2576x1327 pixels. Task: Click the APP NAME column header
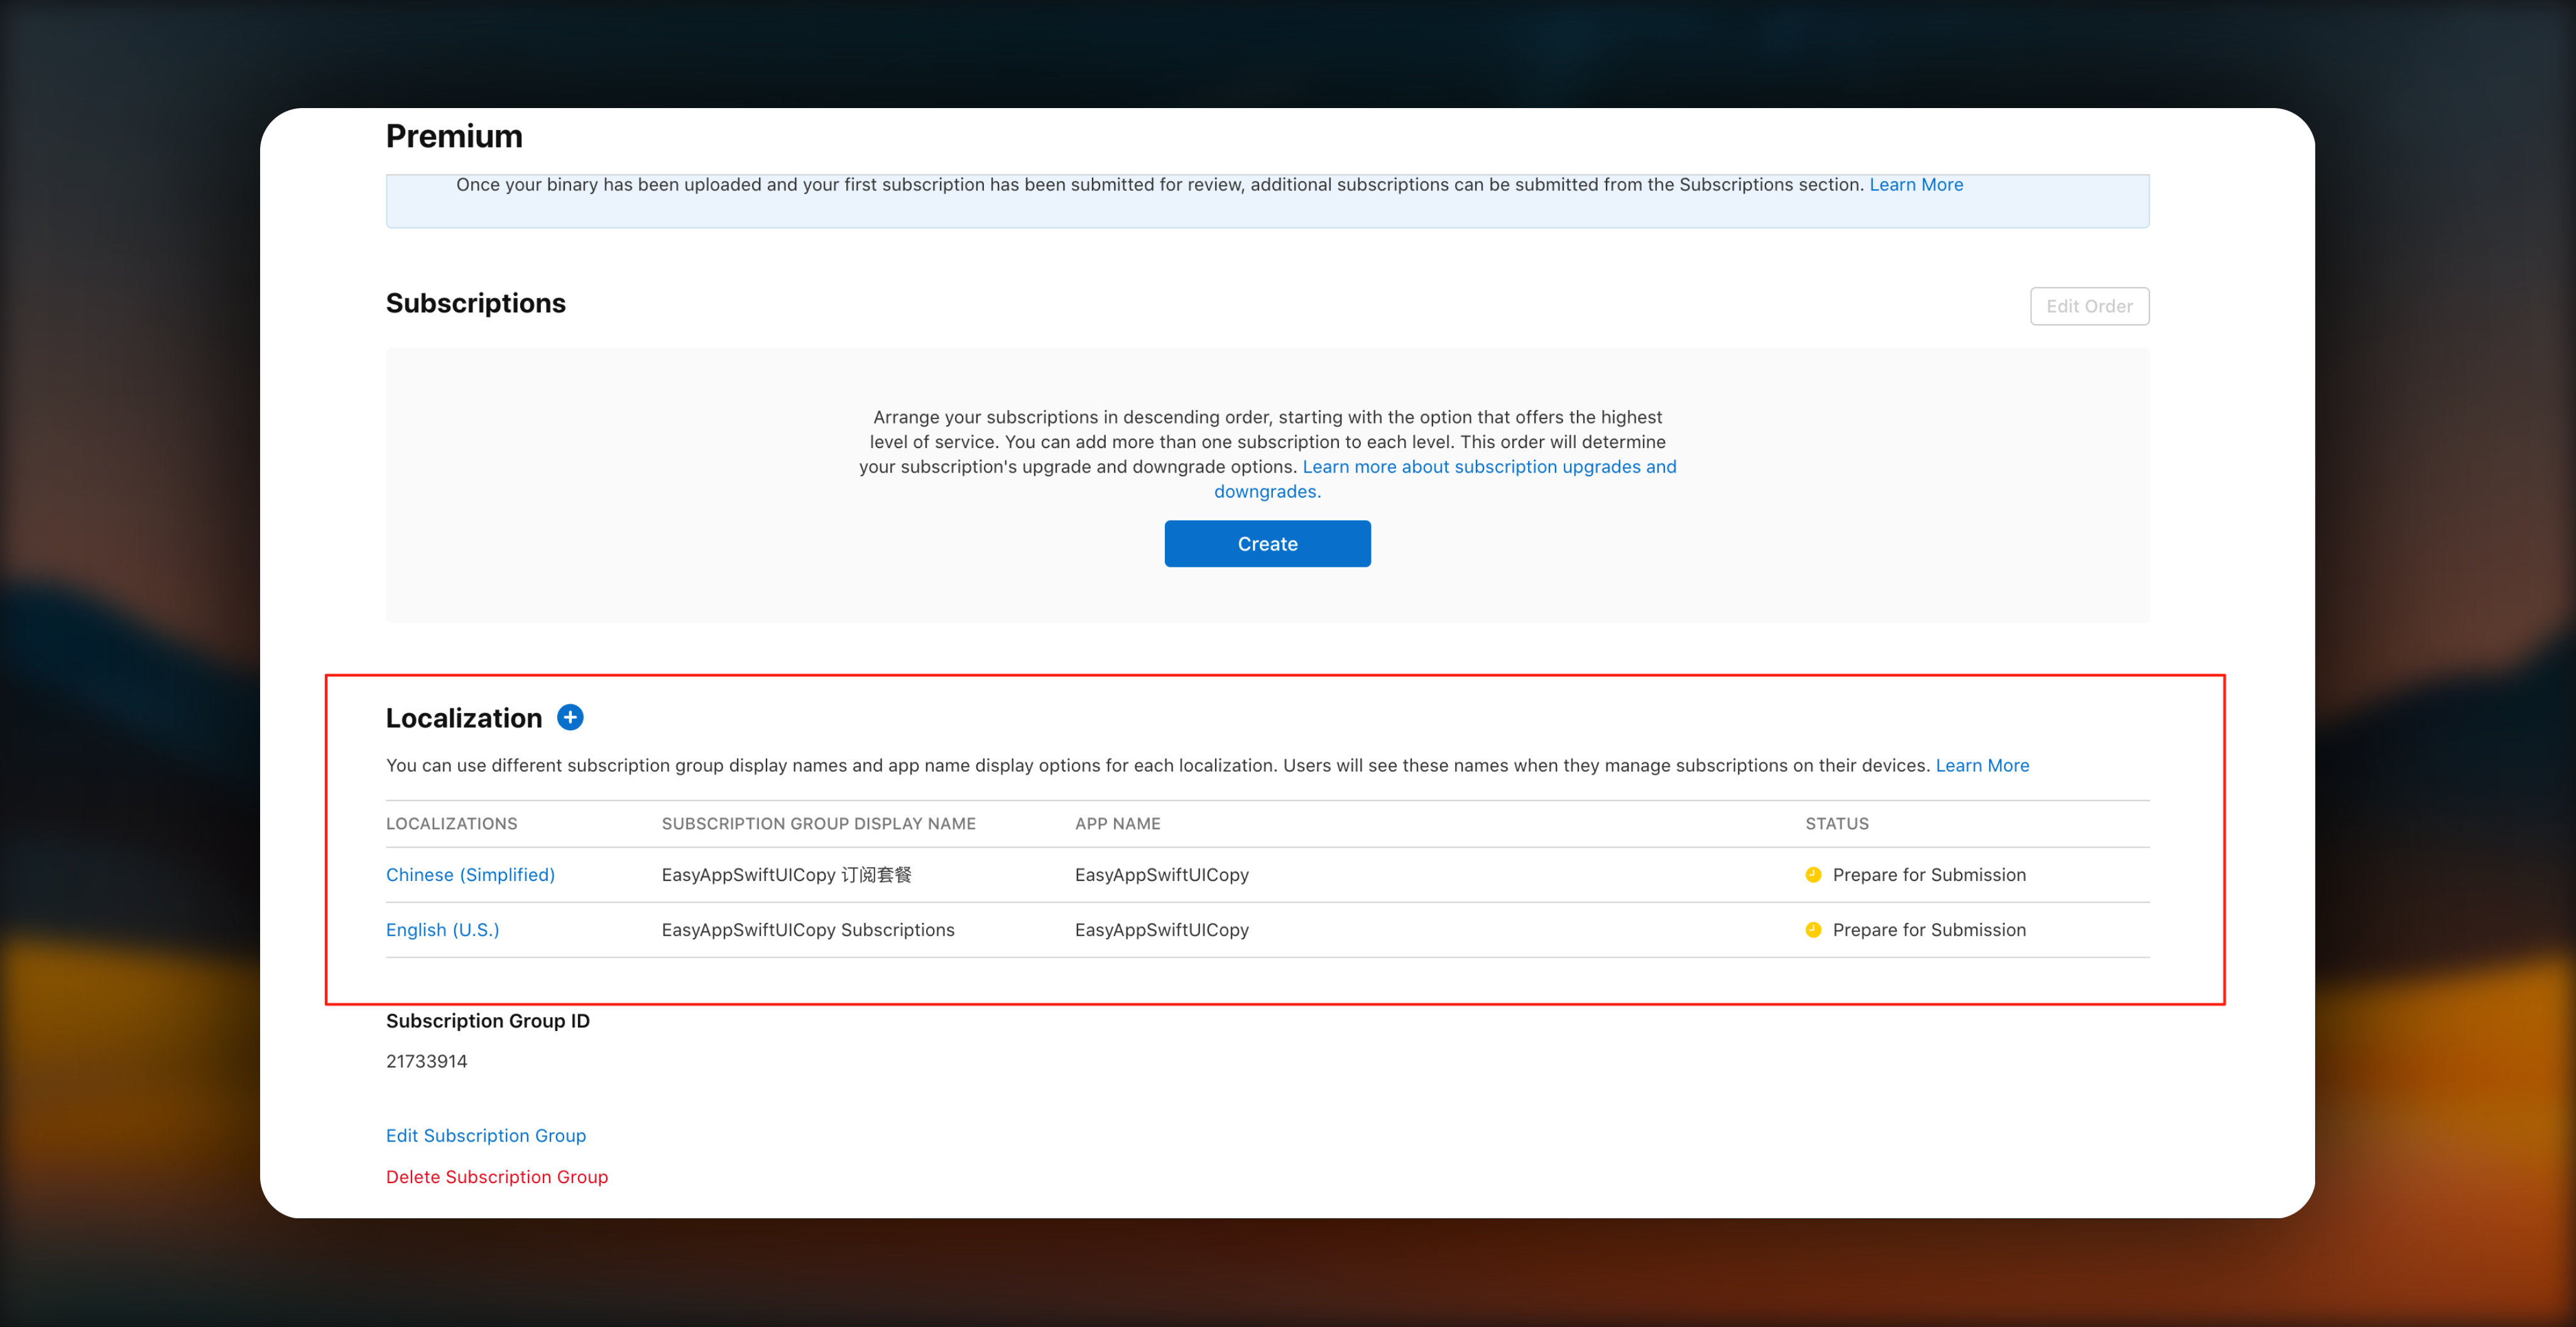1117,824
